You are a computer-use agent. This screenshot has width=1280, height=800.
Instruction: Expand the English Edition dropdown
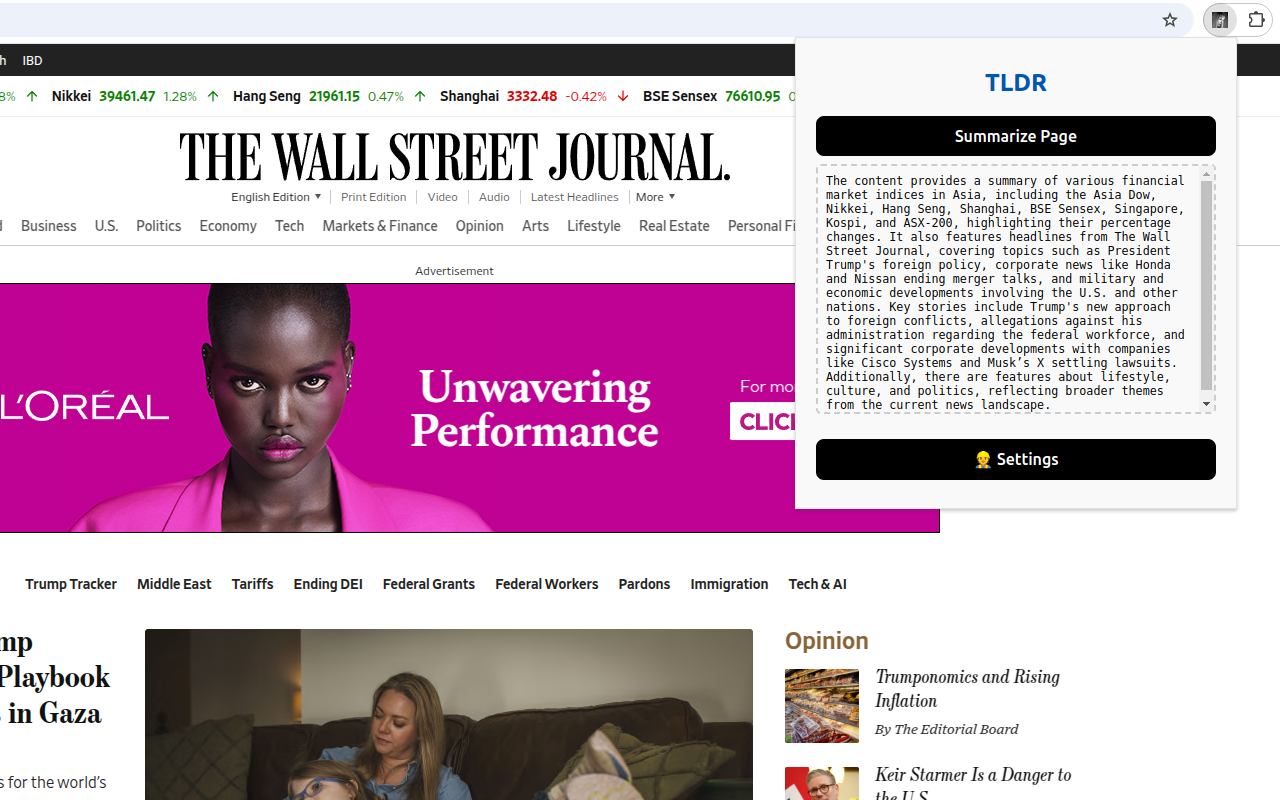click(276, 197)
